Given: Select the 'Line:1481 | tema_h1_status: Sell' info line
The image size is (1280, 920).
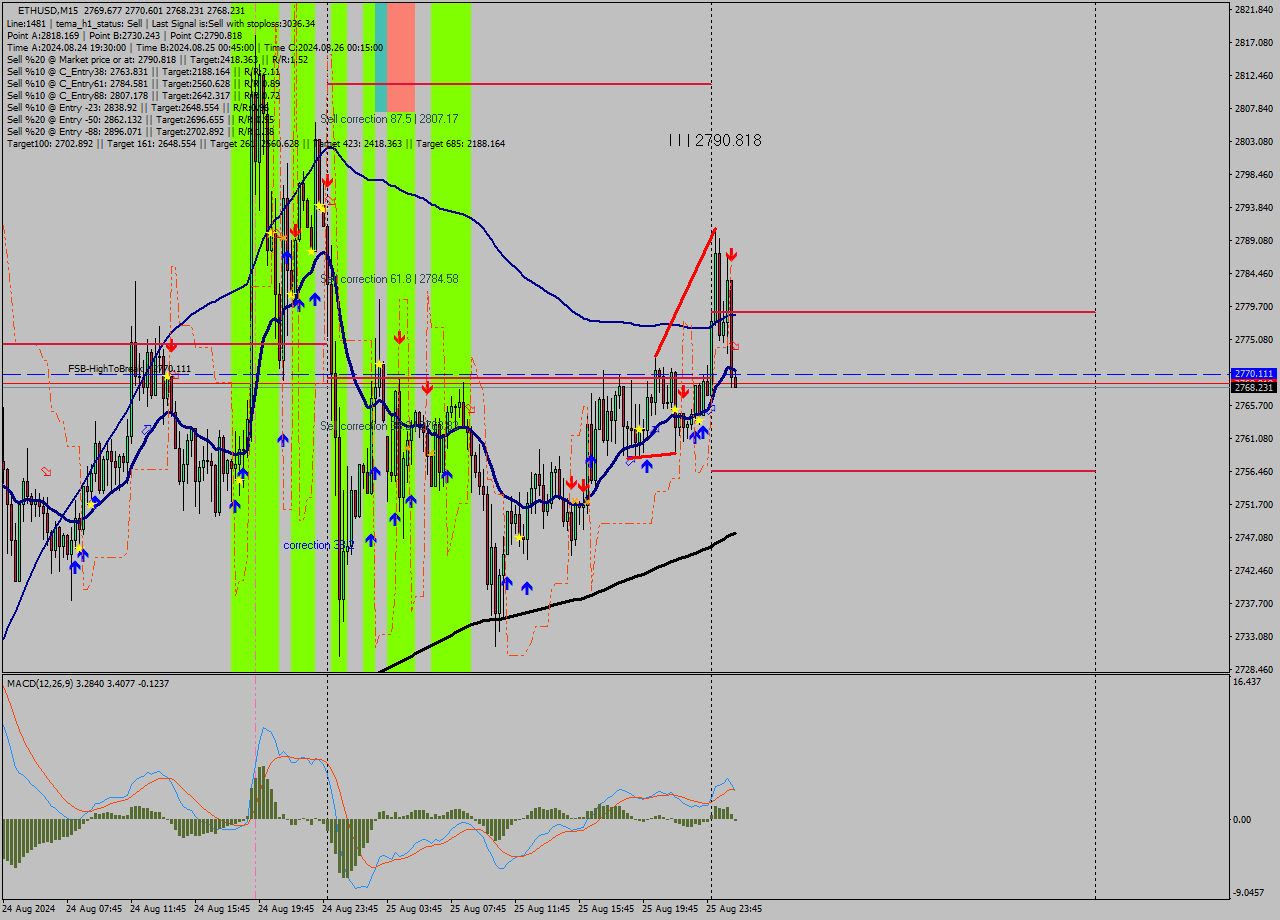Looking at the screenshot, I should (160, 23).
